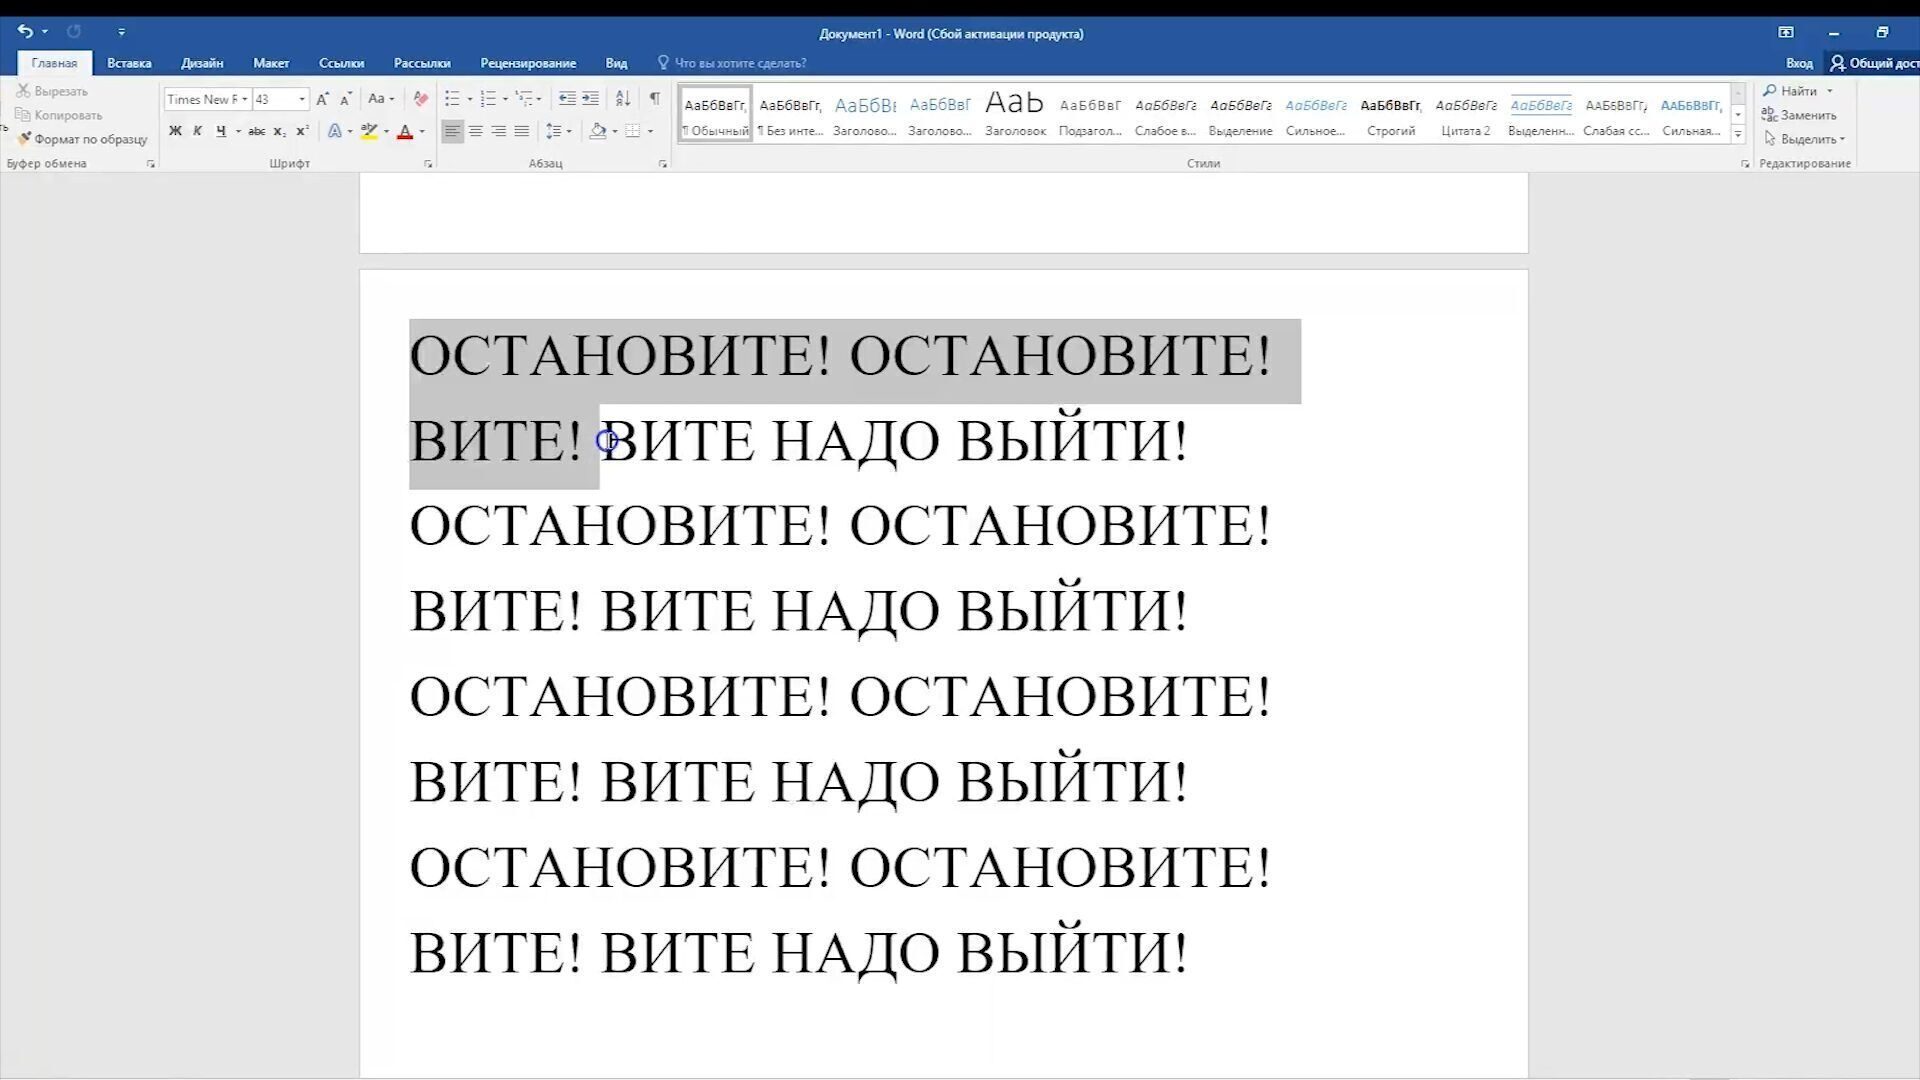Open the Выделить selection menu
The width and height of the screenshot is (1920, 1080).
1806,139
